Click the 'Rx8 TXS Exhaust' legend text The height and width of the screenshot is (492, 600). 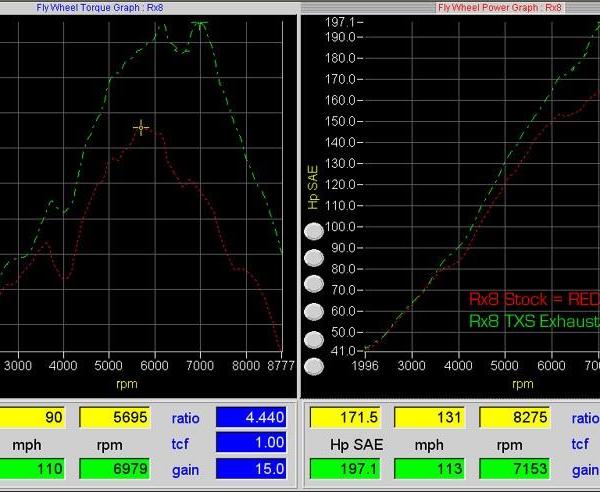pos(534,321)
